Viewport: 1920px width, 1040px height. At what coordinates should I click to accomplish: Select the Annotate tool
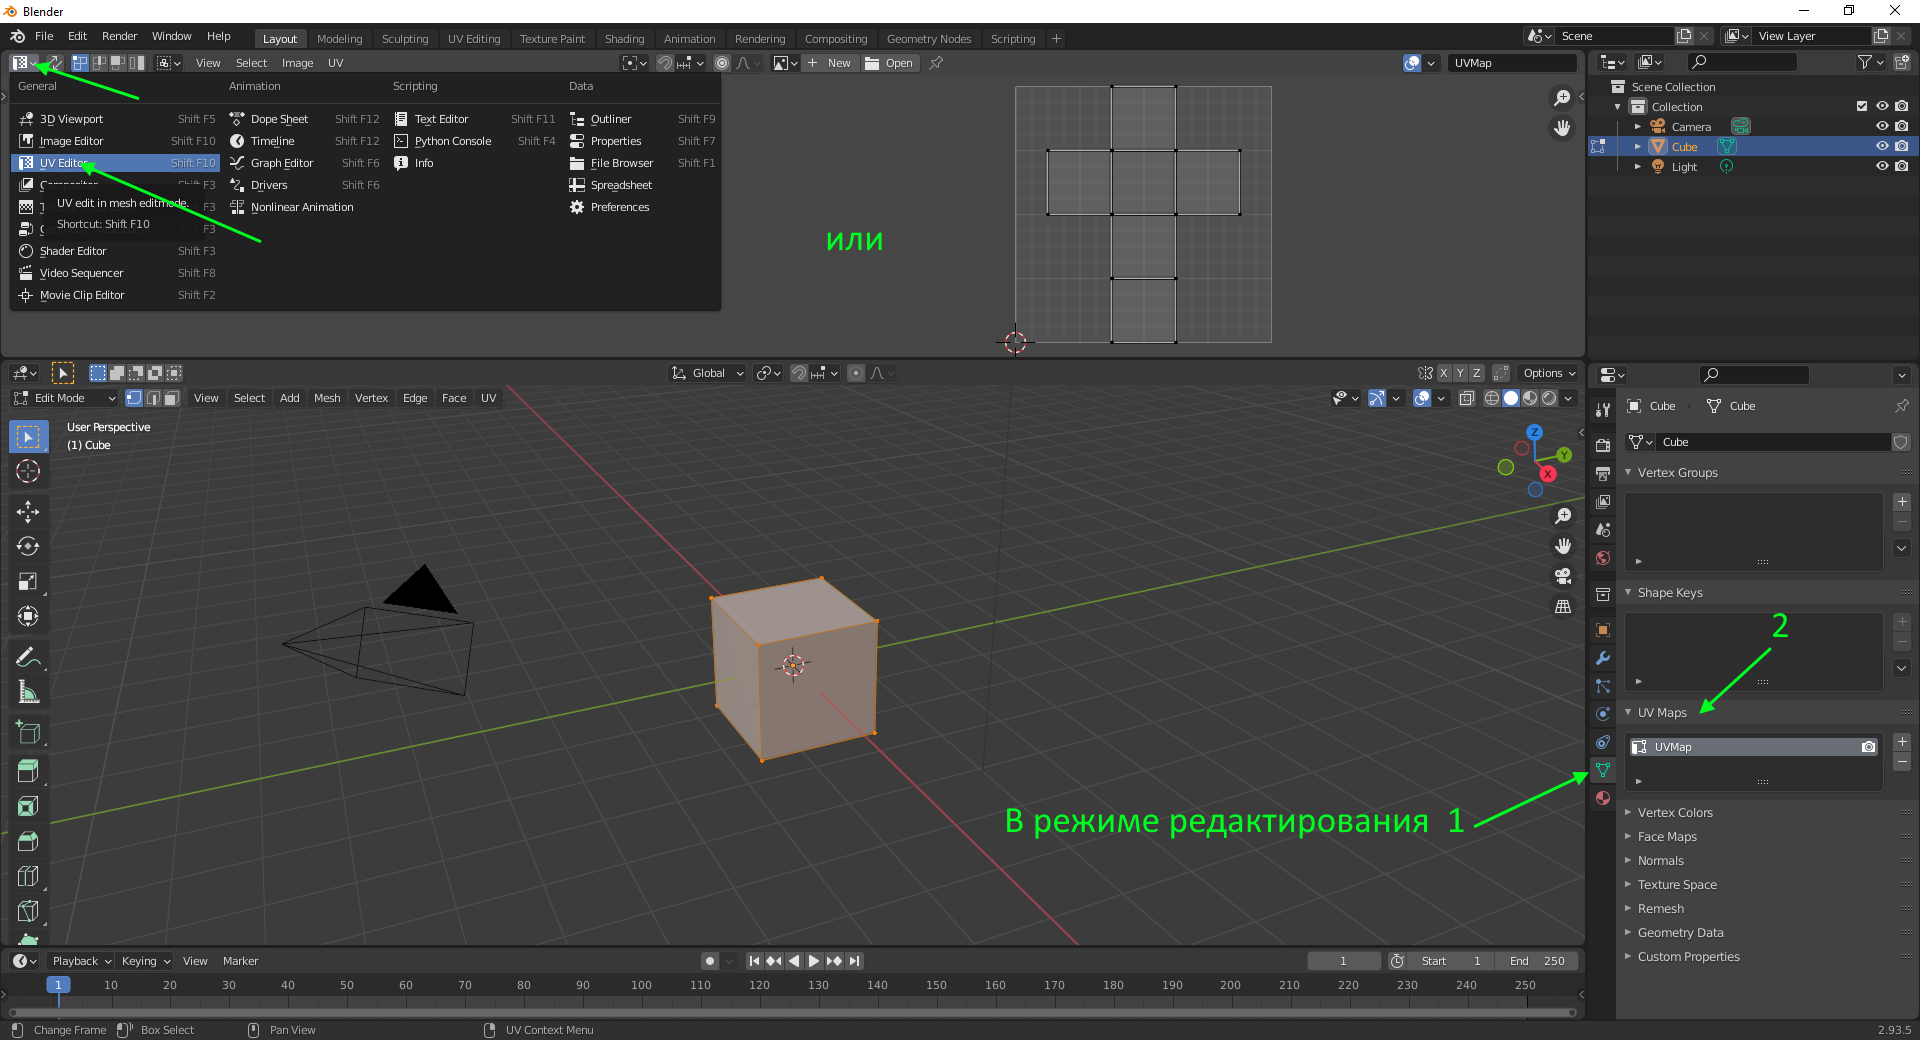click(x=28, y=657)
